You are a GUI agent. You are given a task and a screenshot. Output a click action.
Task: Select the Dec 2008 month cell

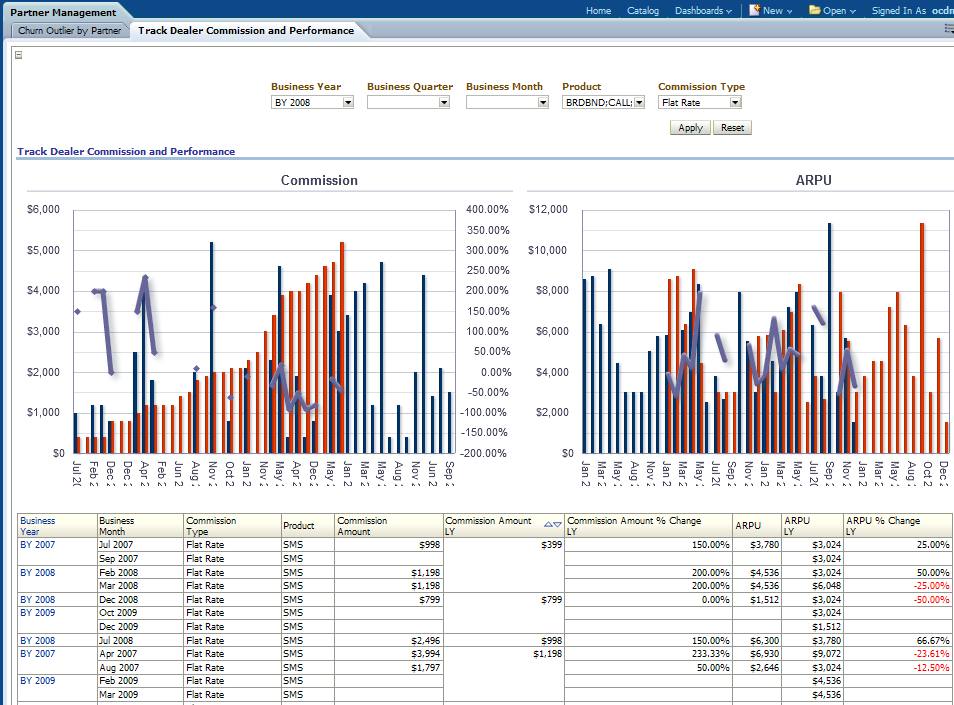point(141,600)
